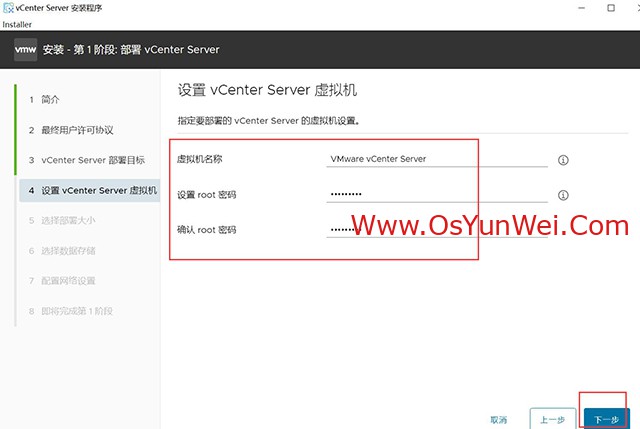Focus the 设置 root 密码 field

tap(437, 194)
